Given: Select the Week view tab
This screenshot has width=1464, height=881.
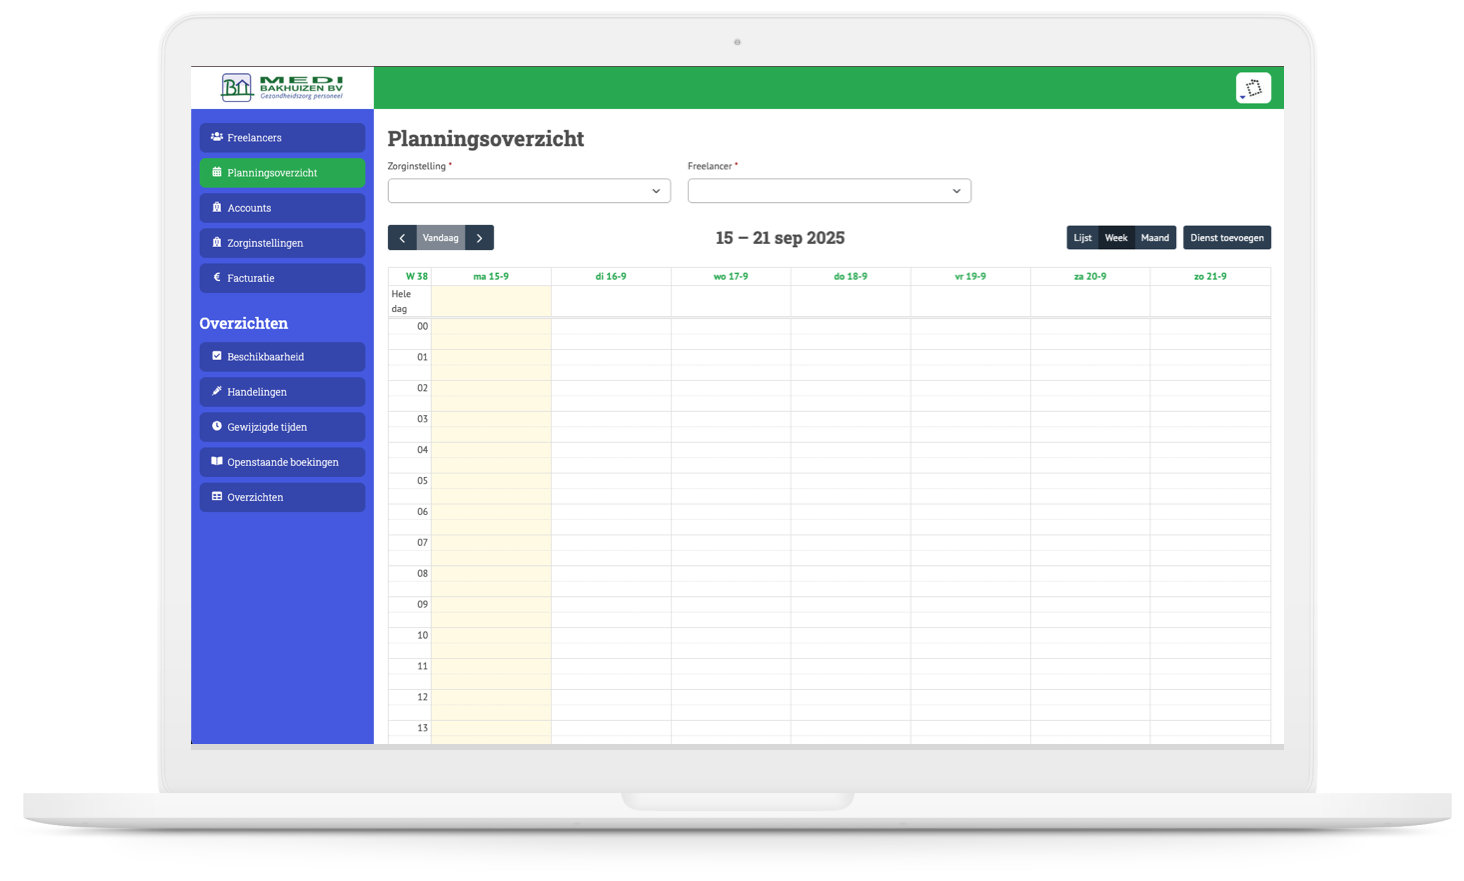Looking at the screenshot, I should click(x=1116, y=238).
